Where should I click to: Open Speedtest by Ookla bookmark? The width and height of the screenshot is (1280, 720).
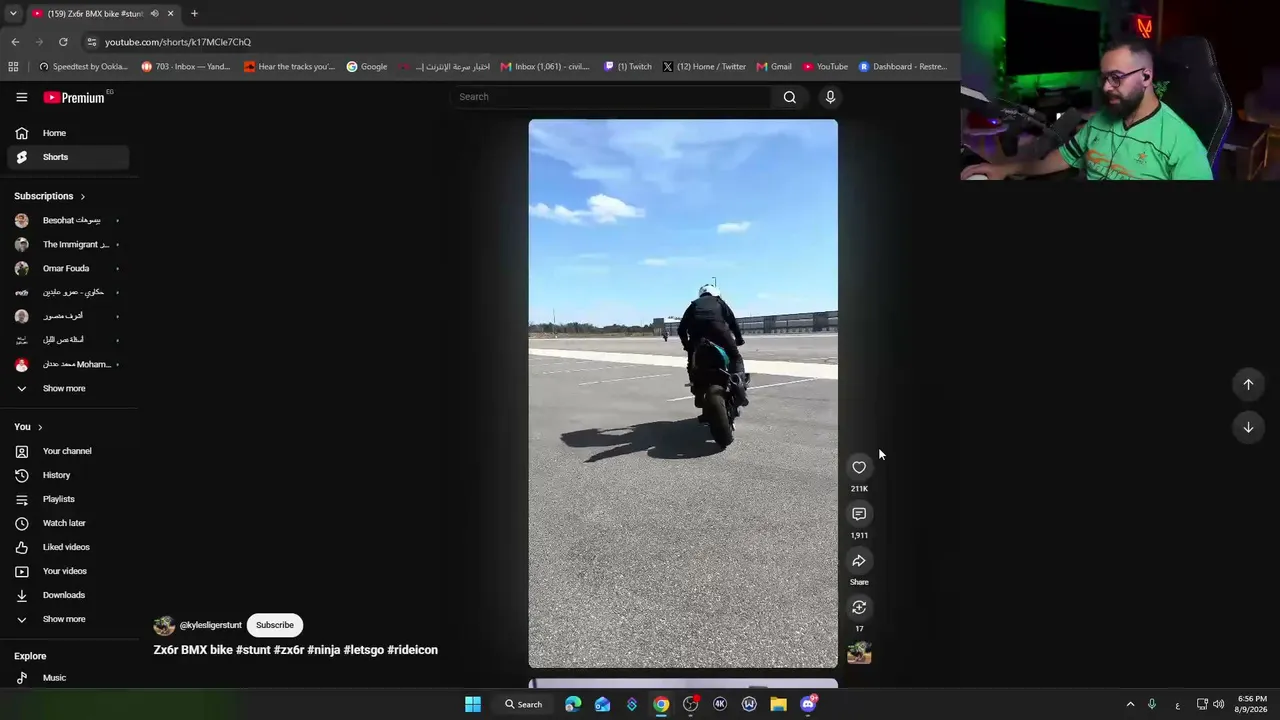coord(83,67)
